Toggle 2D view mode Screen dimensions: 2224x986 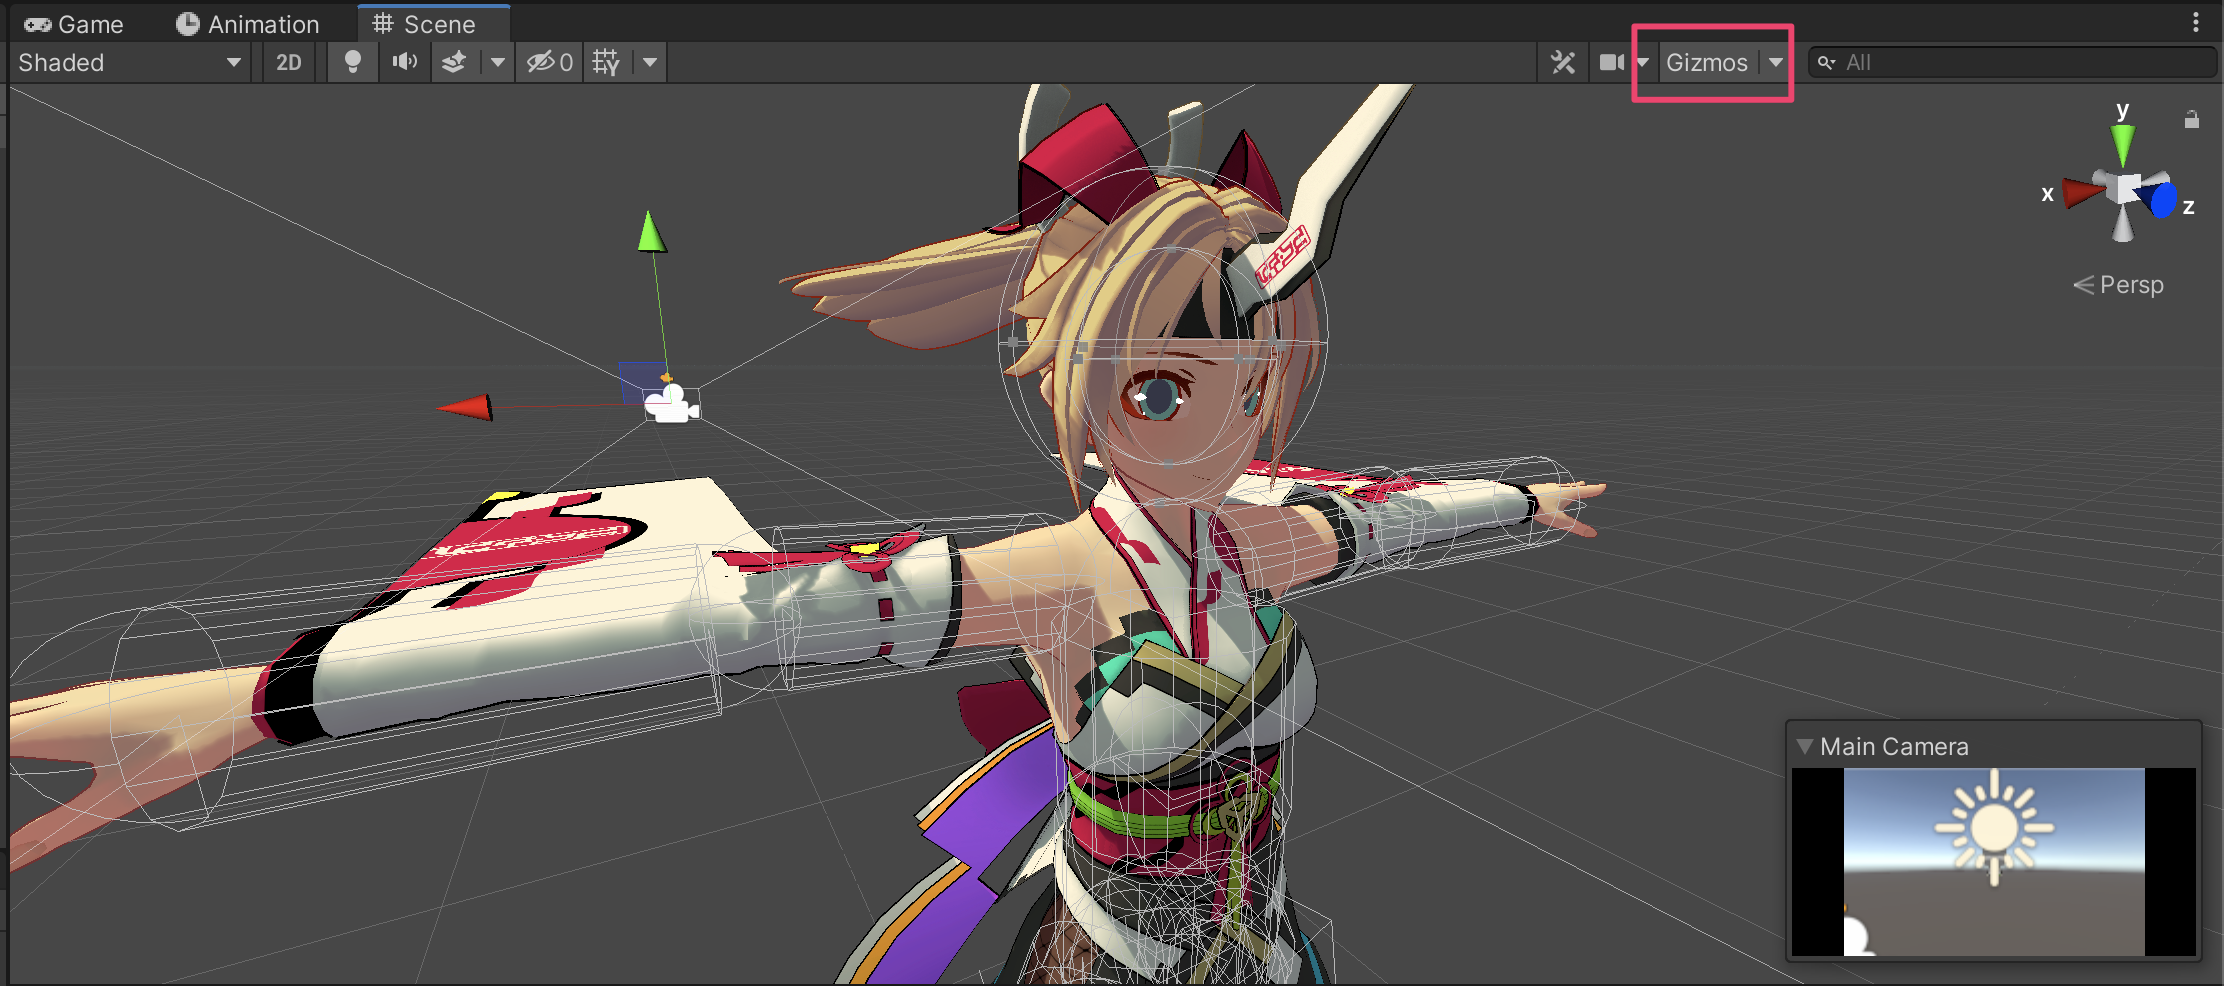point(289,62)
